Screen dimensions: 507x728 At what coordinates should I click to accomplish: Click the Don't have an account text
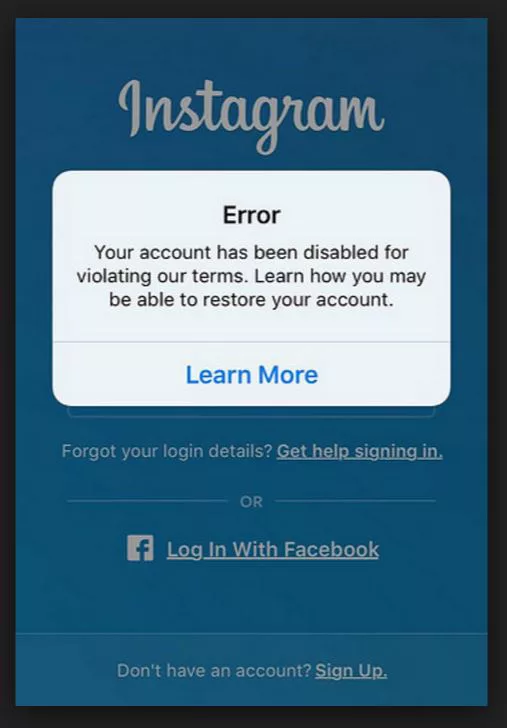pyautogui.click(x=214, y=671)
